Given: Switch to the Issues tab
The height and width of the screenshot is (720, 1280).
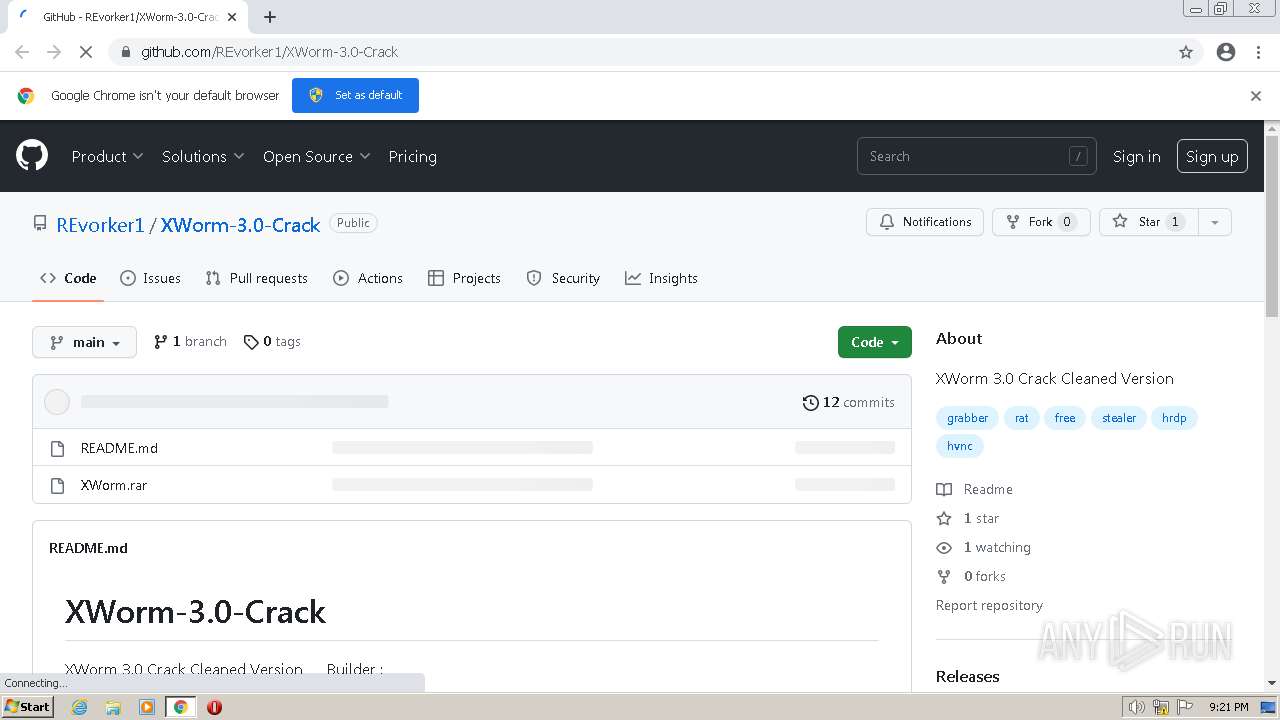Looking at the screenshot, I should click(150, 278).
